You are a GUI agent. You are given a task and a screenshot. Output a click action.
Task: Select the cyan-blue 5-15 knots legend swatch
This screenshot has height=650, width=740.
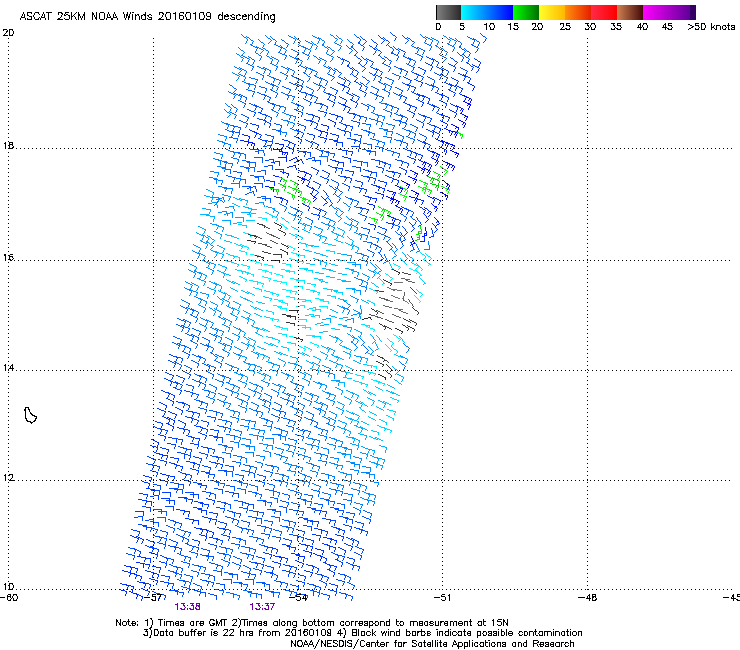[x=487, y=12]
